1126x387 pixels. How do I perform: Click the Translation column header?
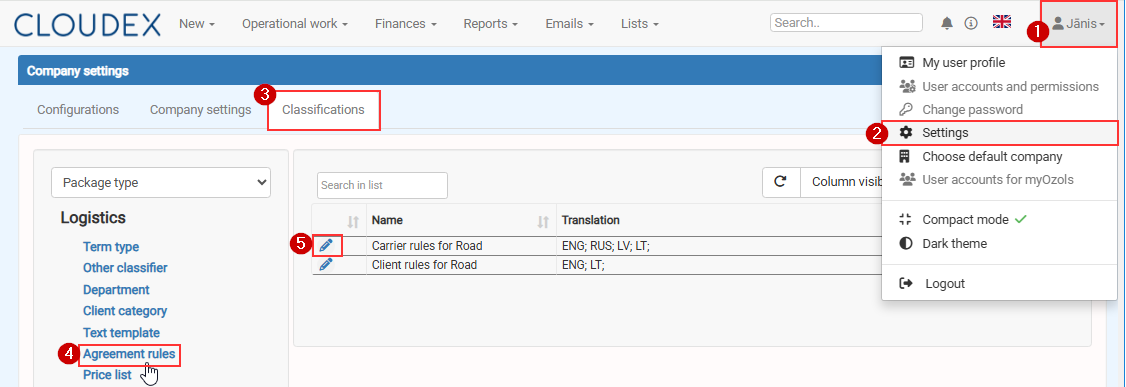590,220
